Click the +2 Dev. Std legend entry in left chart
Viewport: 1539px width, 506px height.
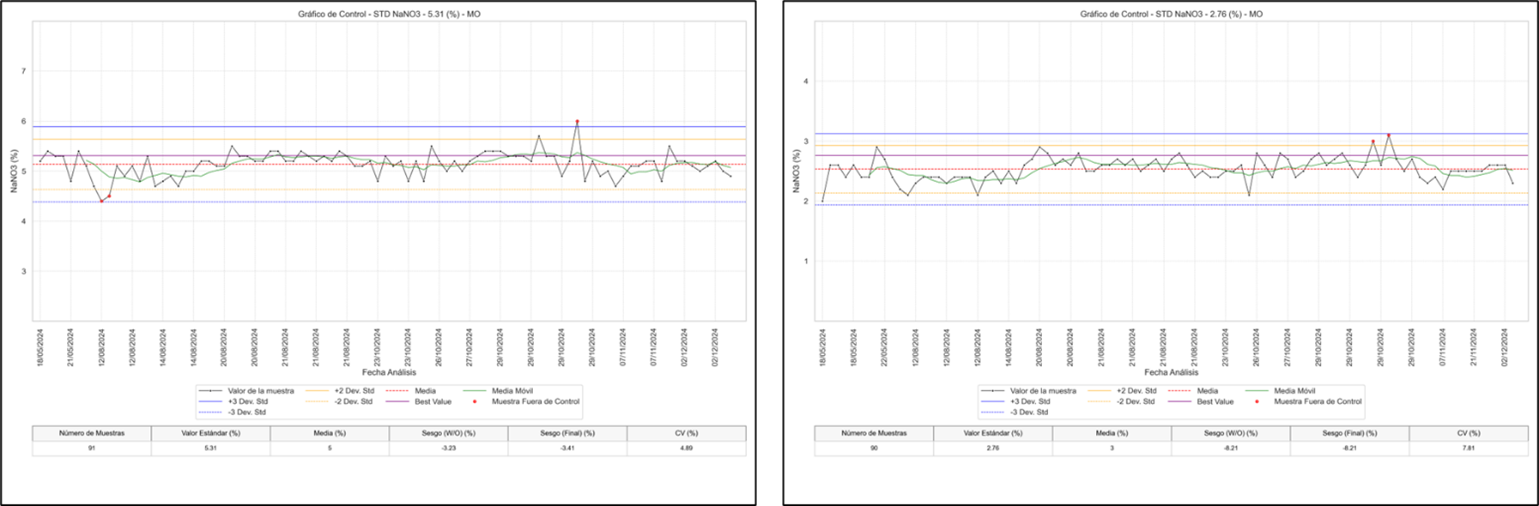pyautogui.click(x=332, y=390)
